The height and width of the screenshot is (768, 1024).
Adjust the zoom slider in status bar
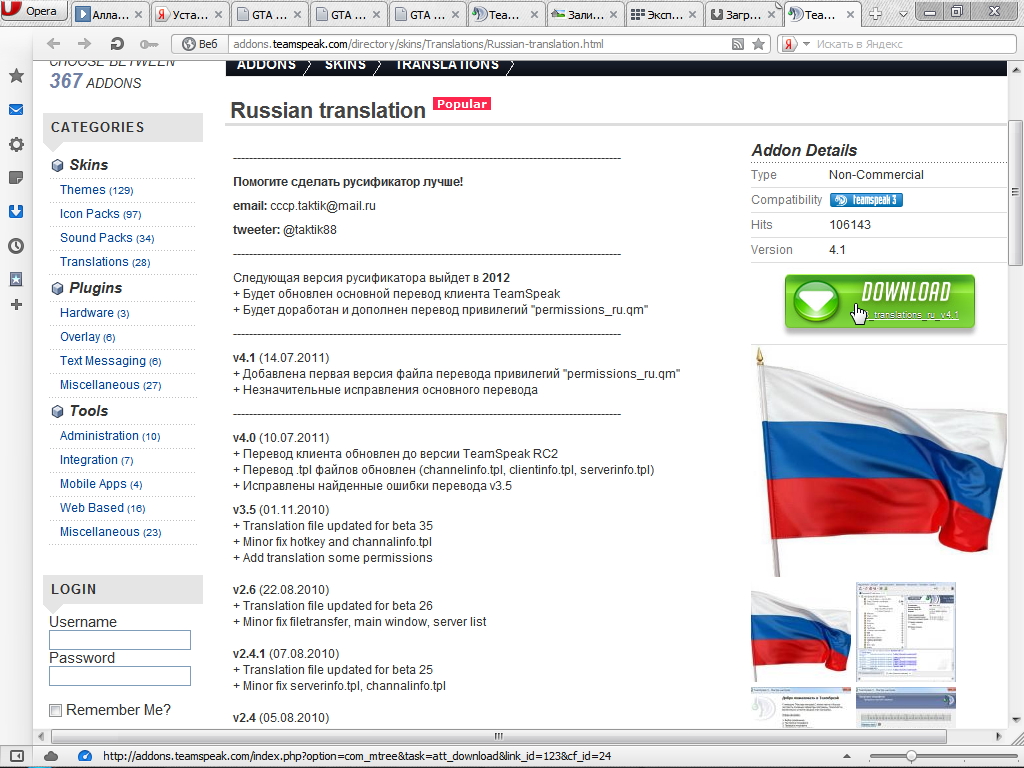point(911,756)
